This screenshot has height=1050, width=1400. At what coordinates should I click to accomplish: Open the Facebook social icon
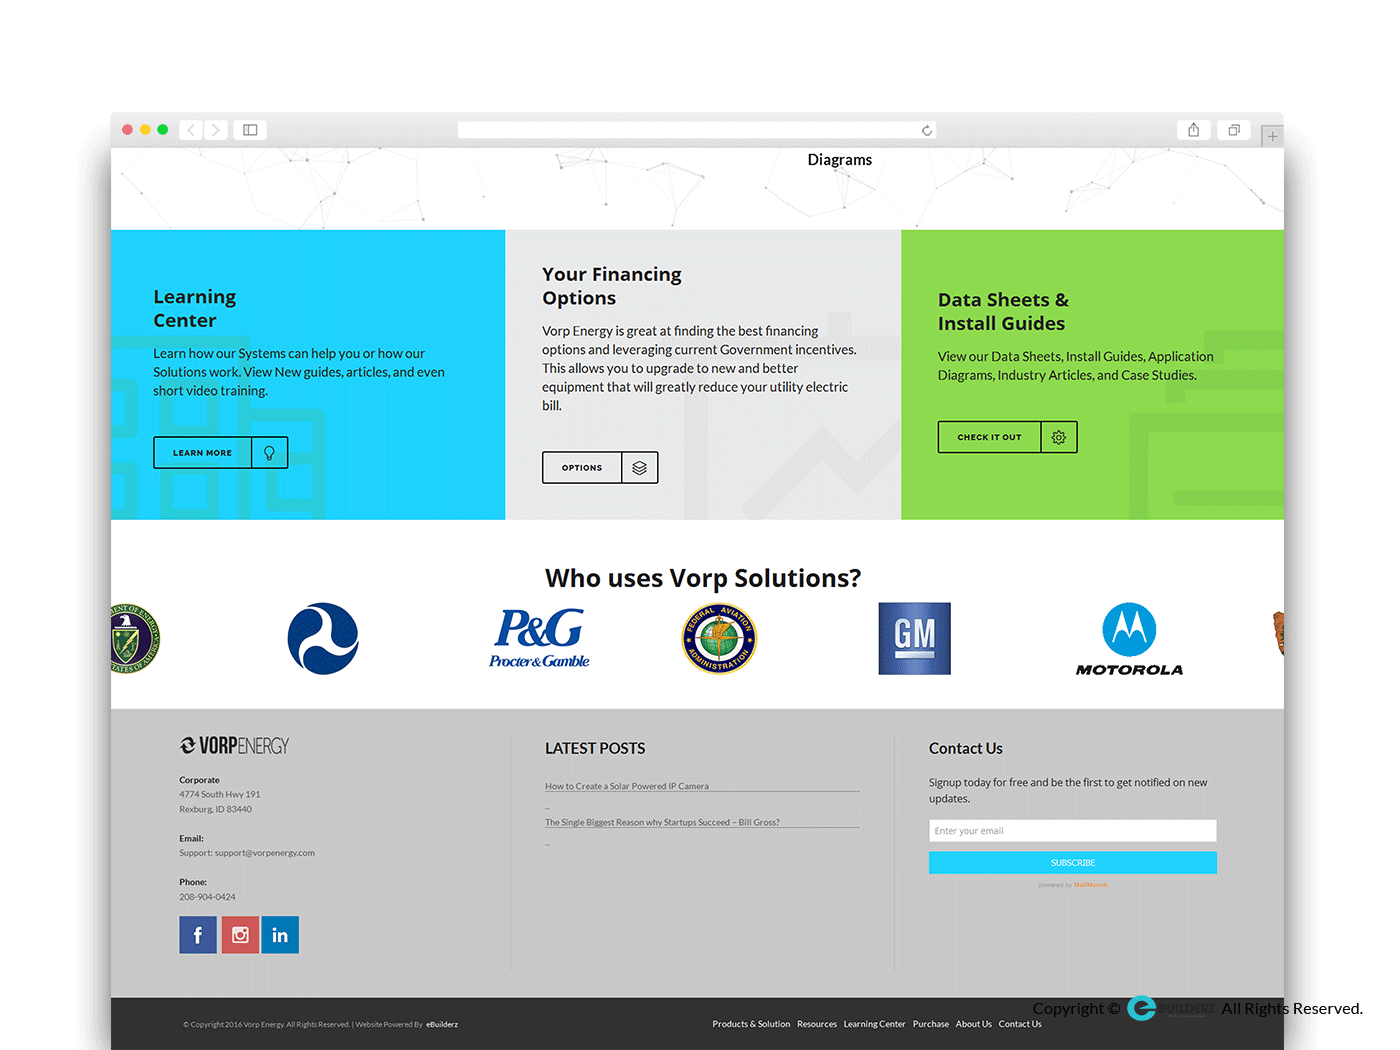(x=198, y=935)
